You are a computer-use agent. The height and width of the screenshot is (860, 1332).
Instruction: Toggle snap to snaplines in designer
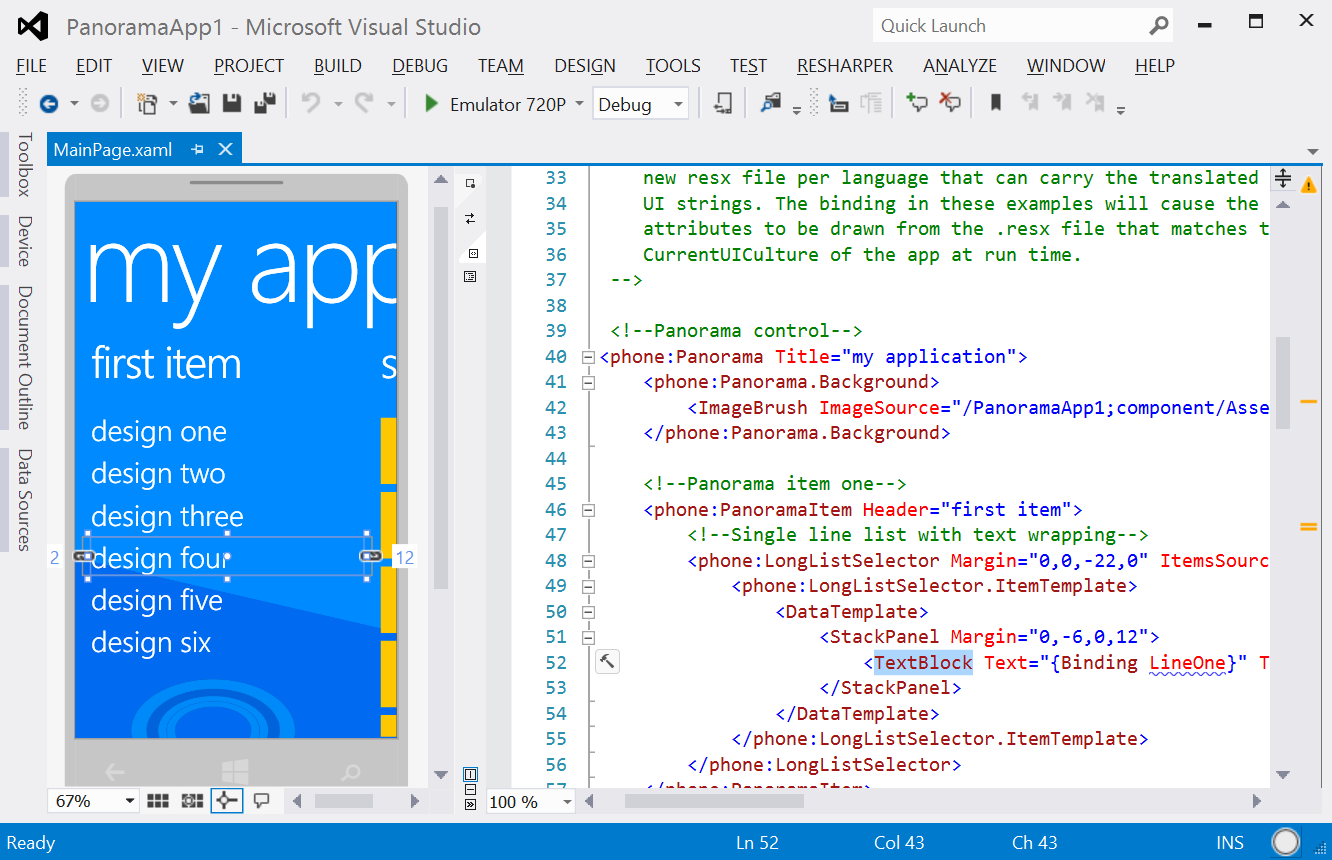pos(227,801)
